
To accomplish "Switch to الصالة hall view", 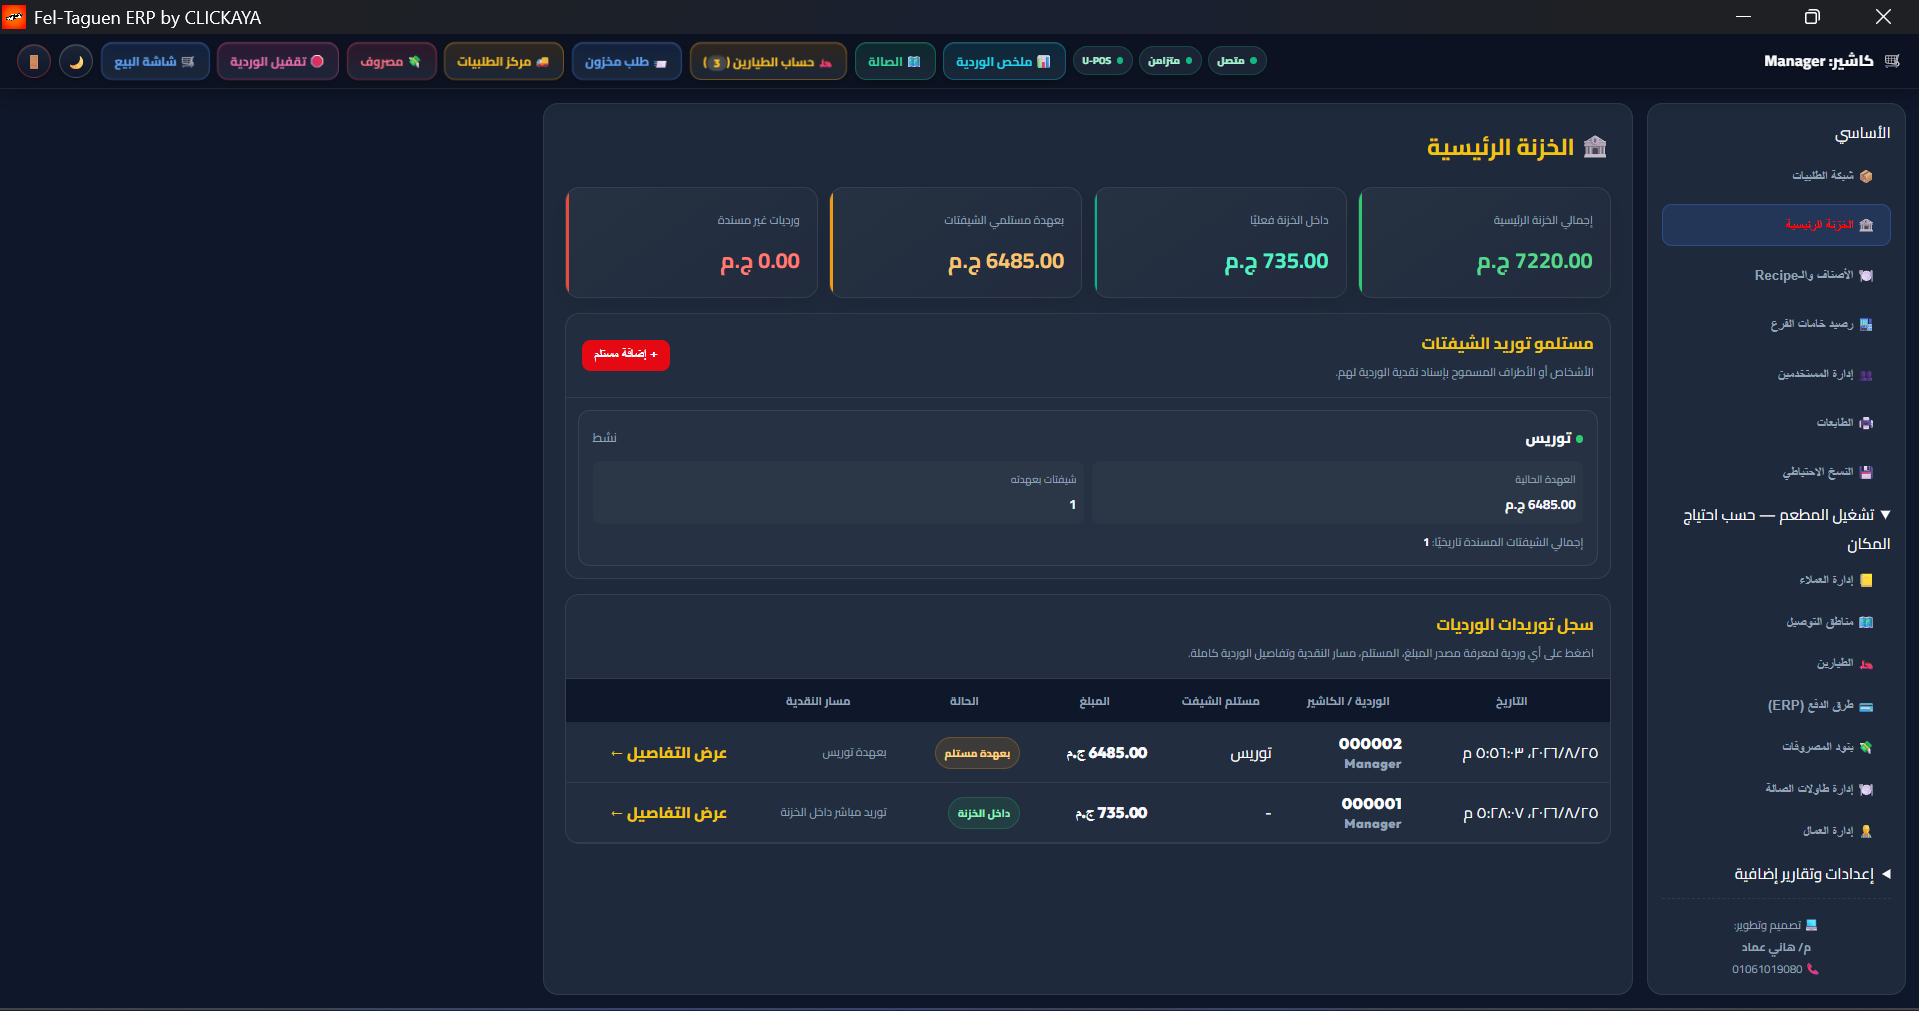I will pyautogui.click(x=895, y=61).
